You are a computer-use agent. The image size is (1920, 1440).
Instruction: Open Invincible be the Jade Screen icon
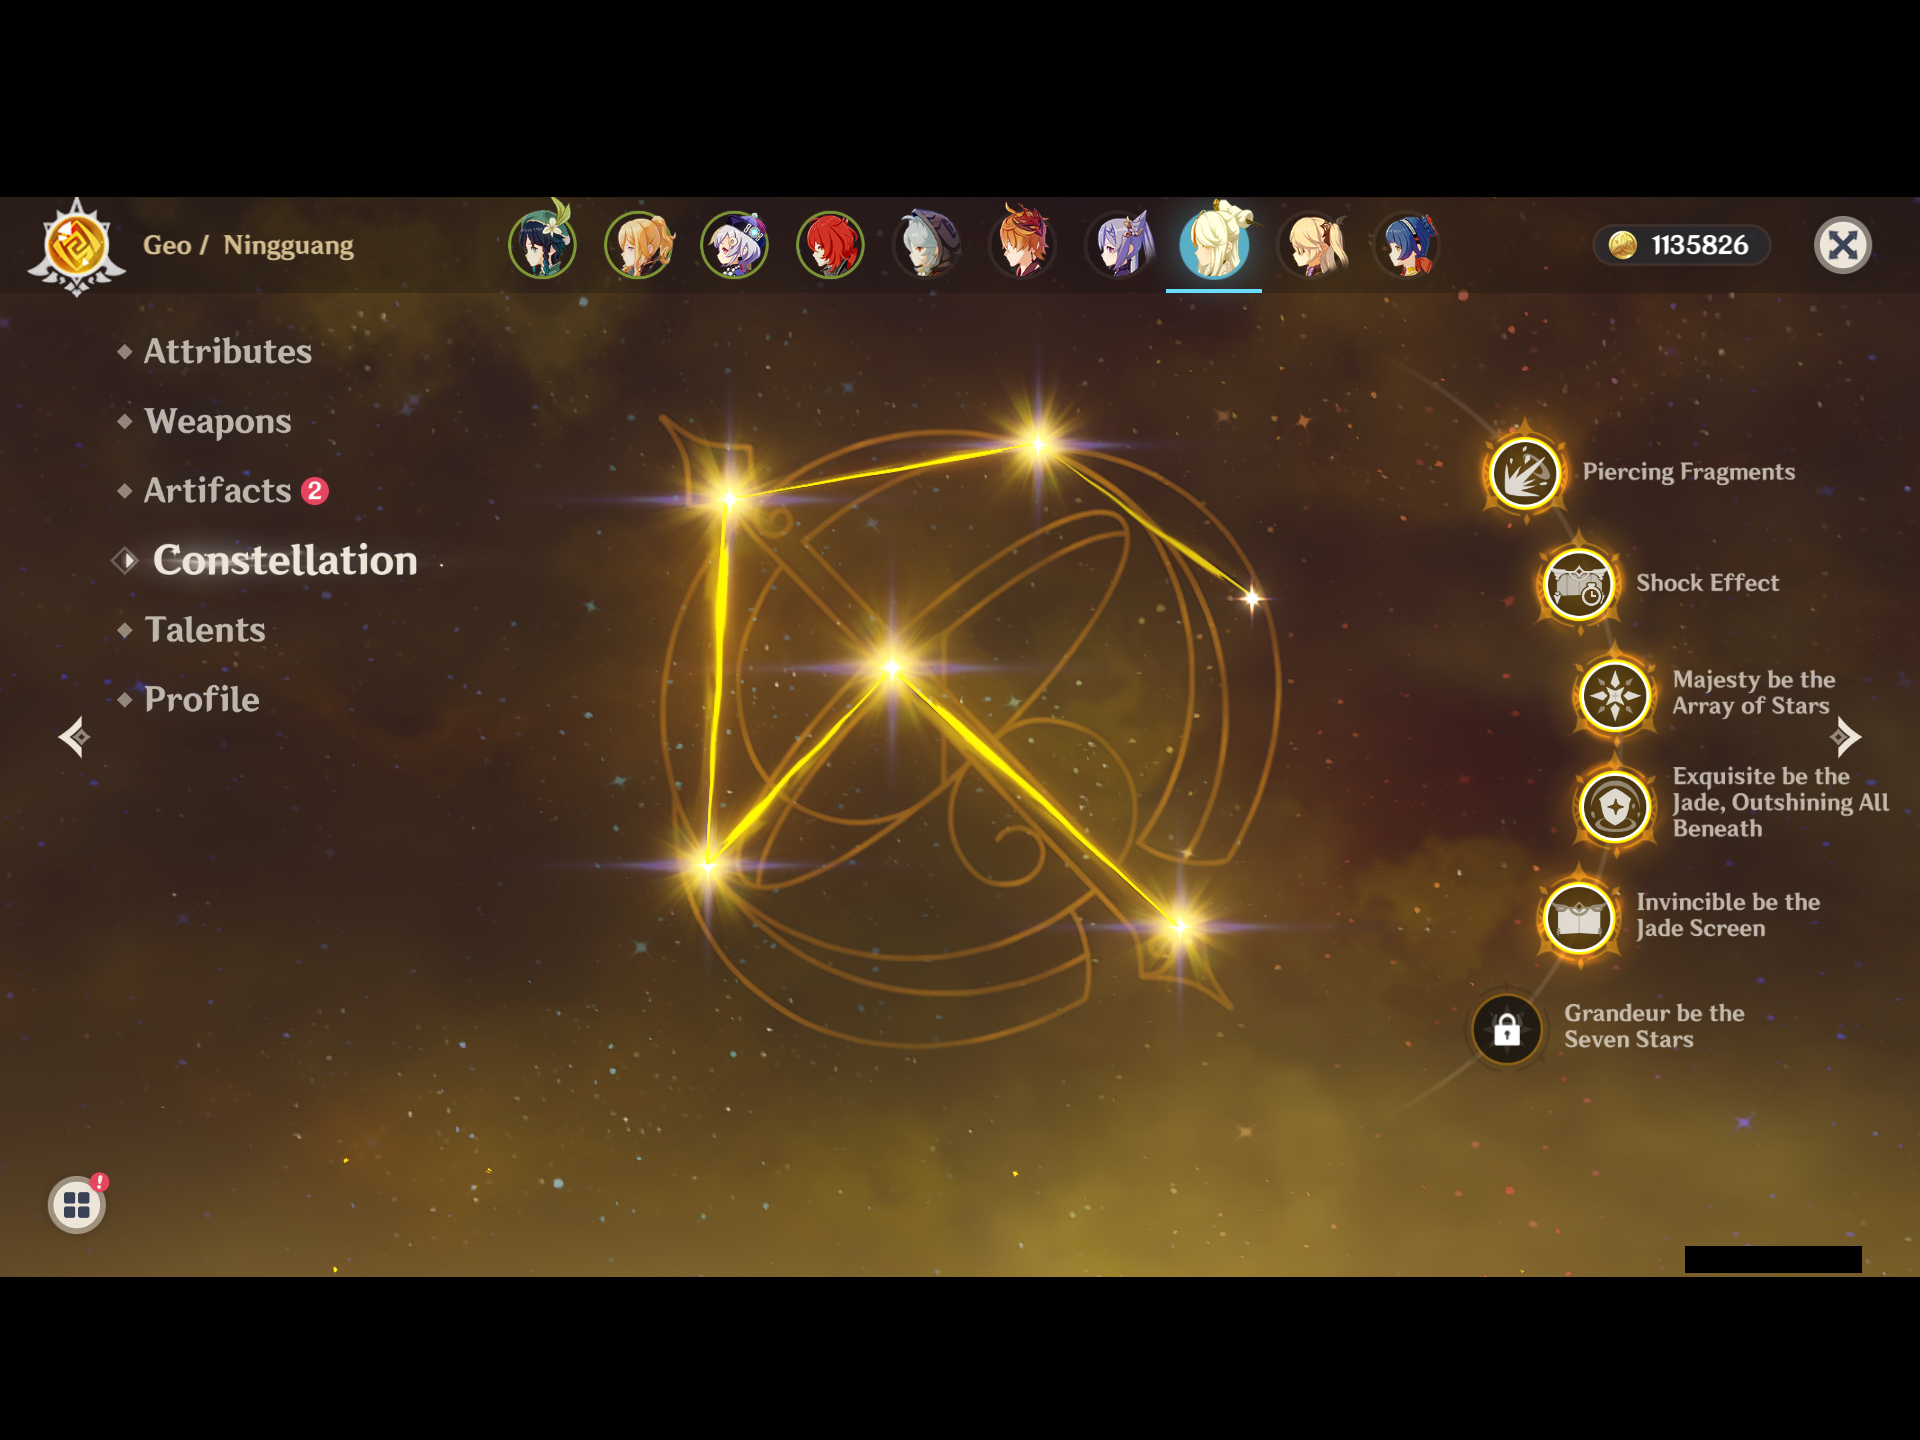(x=1578, y=916)
